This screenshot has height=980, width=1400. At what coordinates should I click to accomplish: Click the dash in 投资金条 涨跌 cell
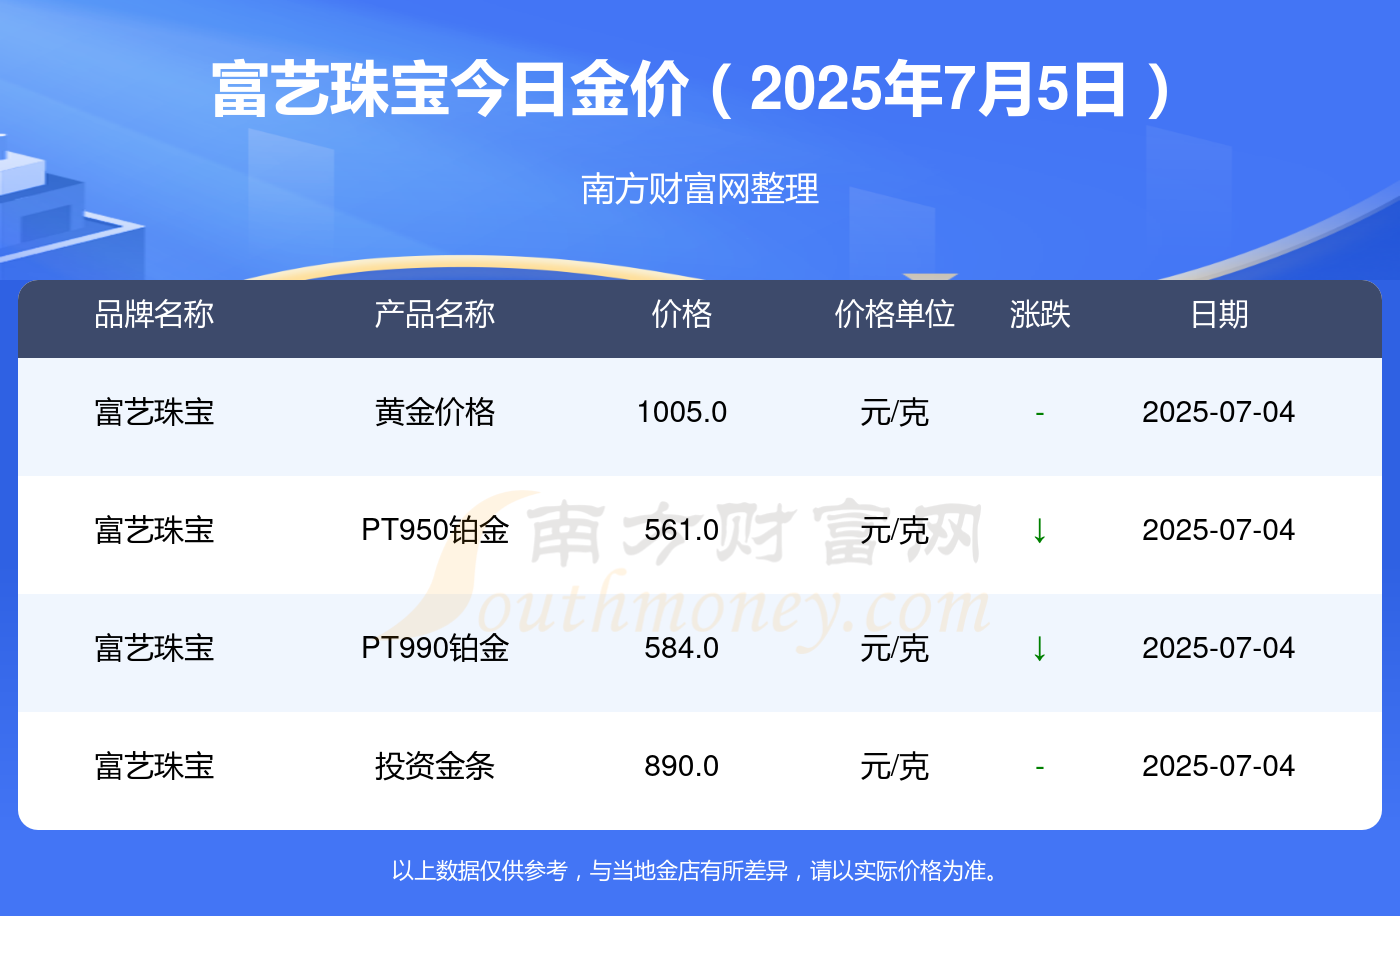1040,767
